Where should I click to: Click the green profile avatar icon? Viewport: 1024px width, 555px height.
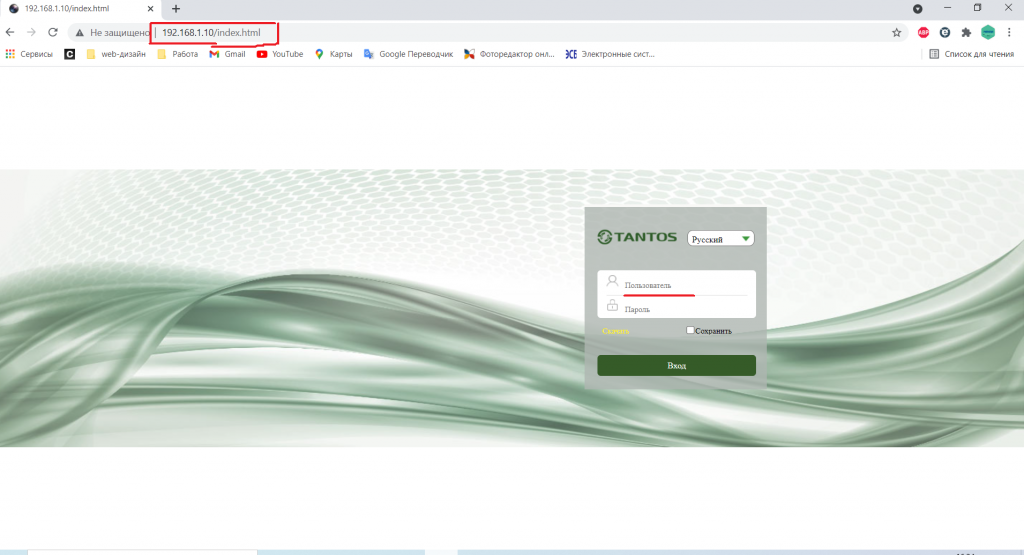coord(988,32)
